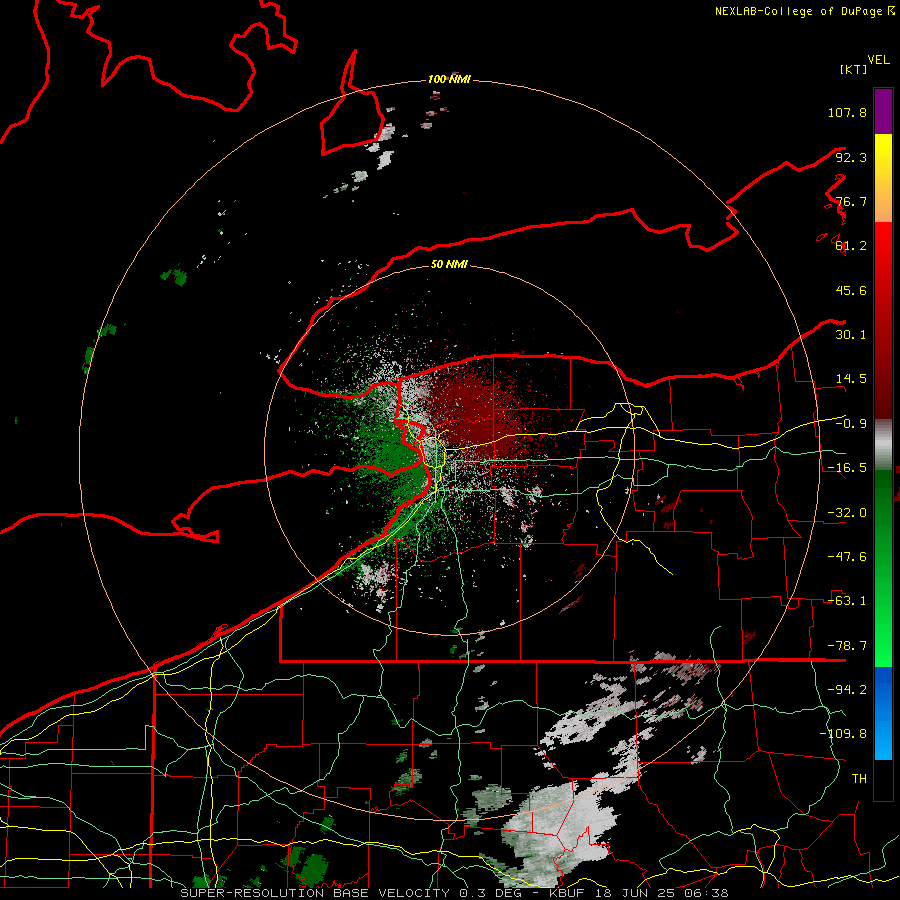This screenshot has height=900, width=900.
Task: Click the 14.5 legend value
Action: 851,379
